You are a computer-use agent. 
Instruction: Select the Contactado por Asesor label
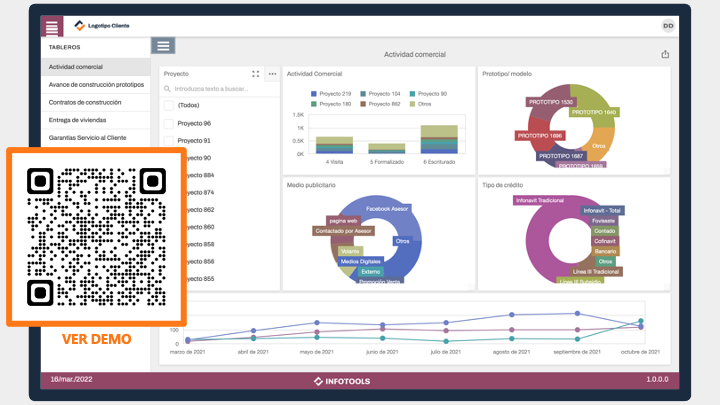(343, 231)
